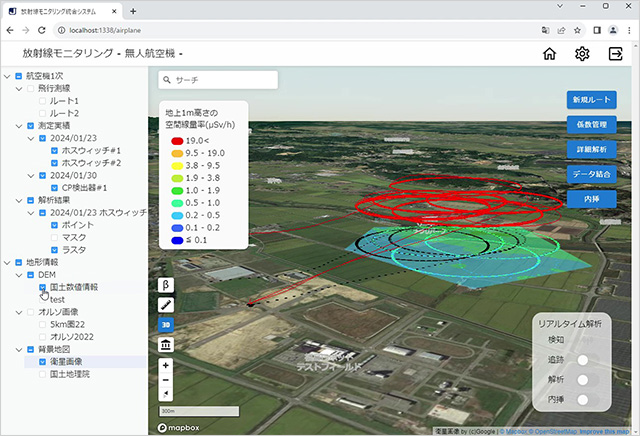Open データ結合 from the right panel
640x436 pixels.
[x=590, y=174]
